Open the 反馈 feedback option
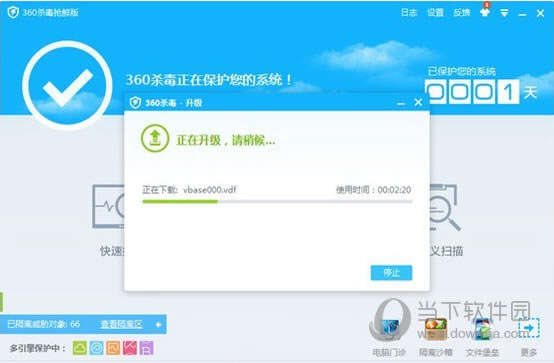This screenshot has width=554, height=363. [462, 13]
